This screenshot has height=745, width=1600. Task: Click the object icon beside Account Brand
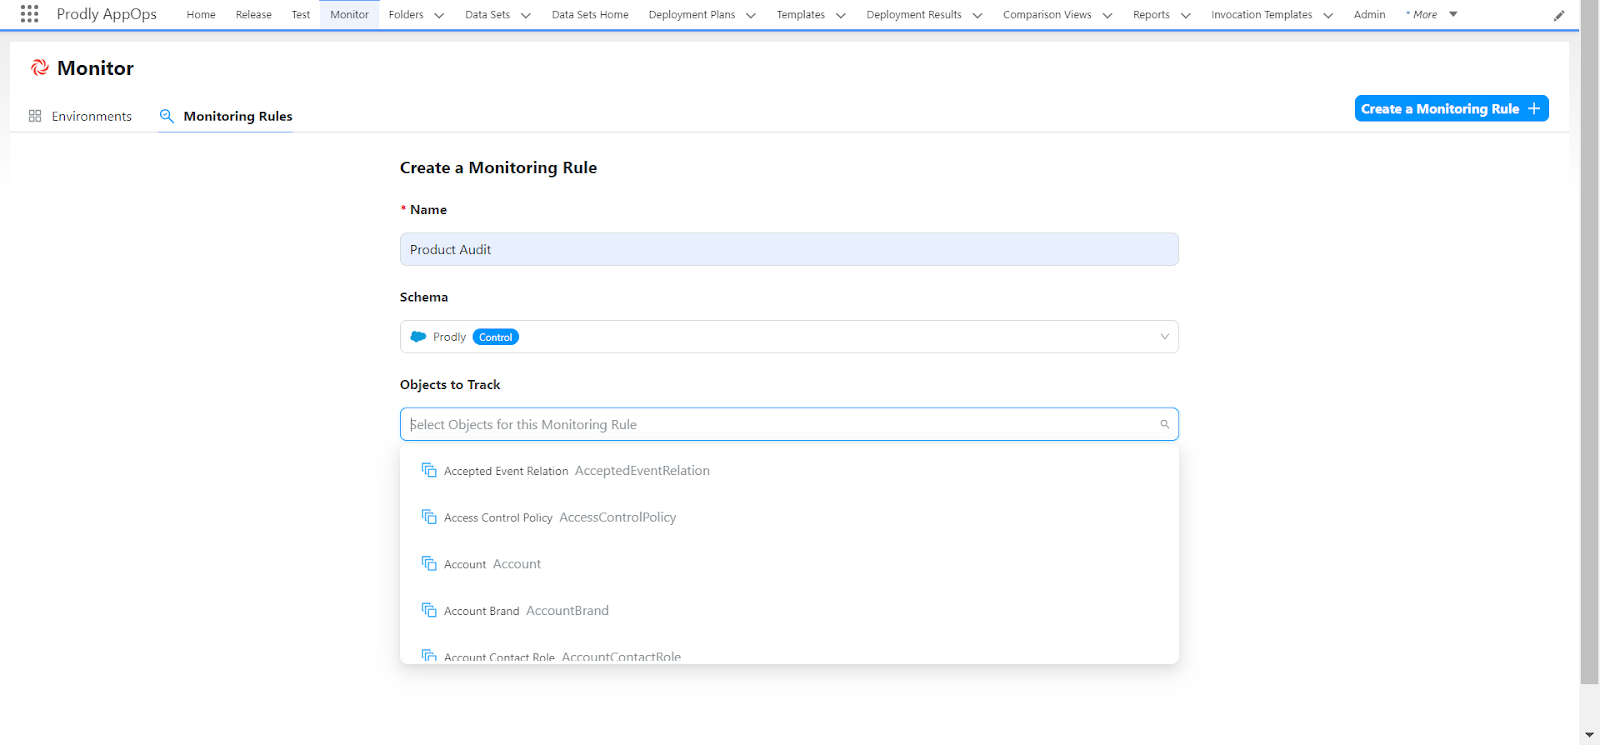[x=429, y=610]
